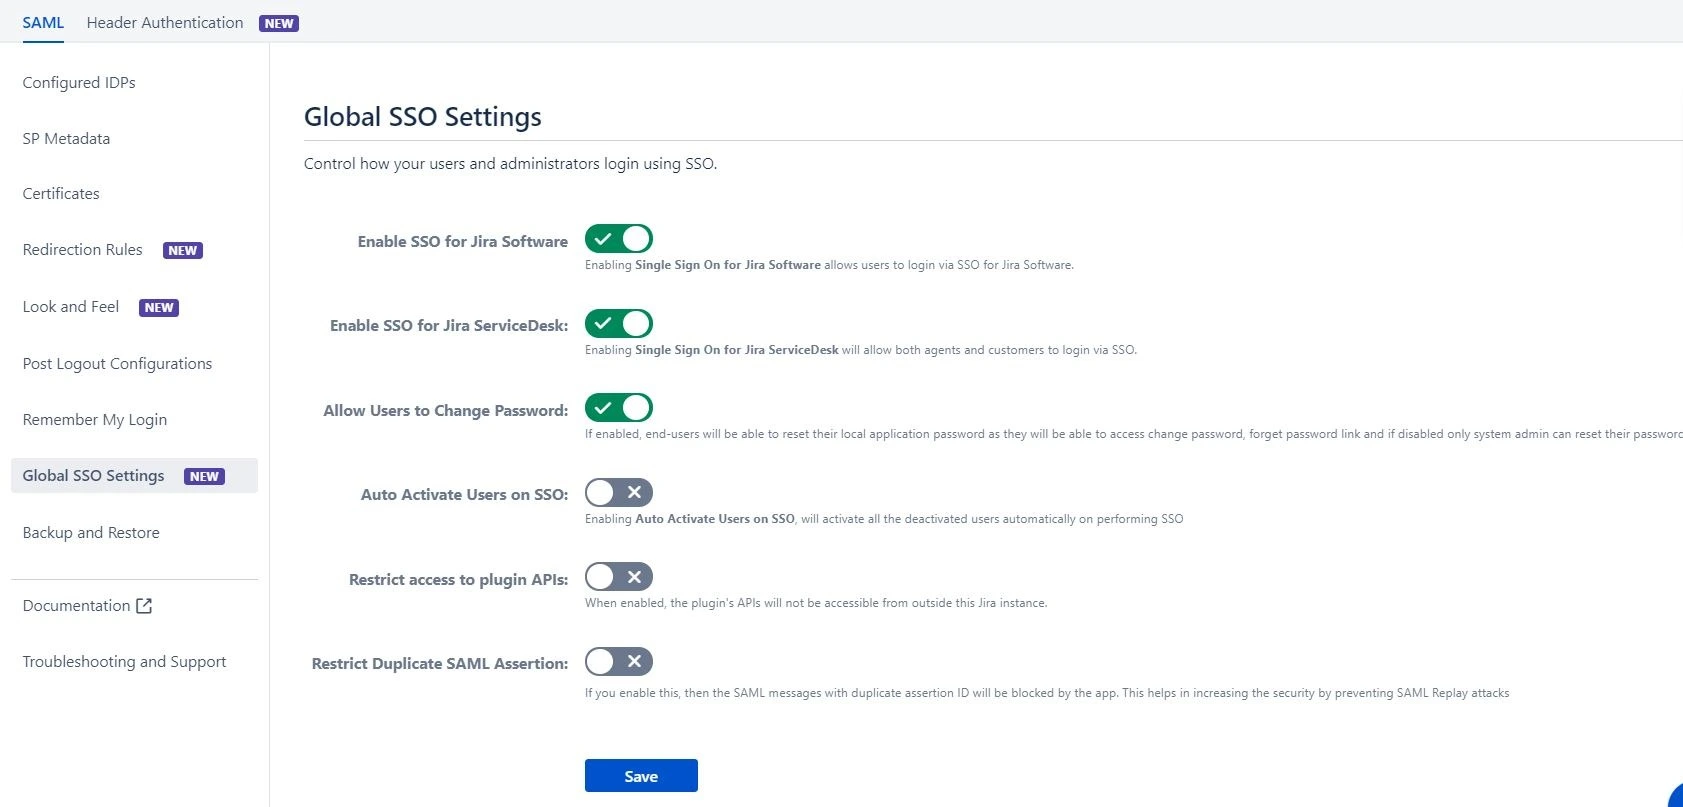Open Configured IDPs in sidebar
1683x807 pixels.
(79, 83)
